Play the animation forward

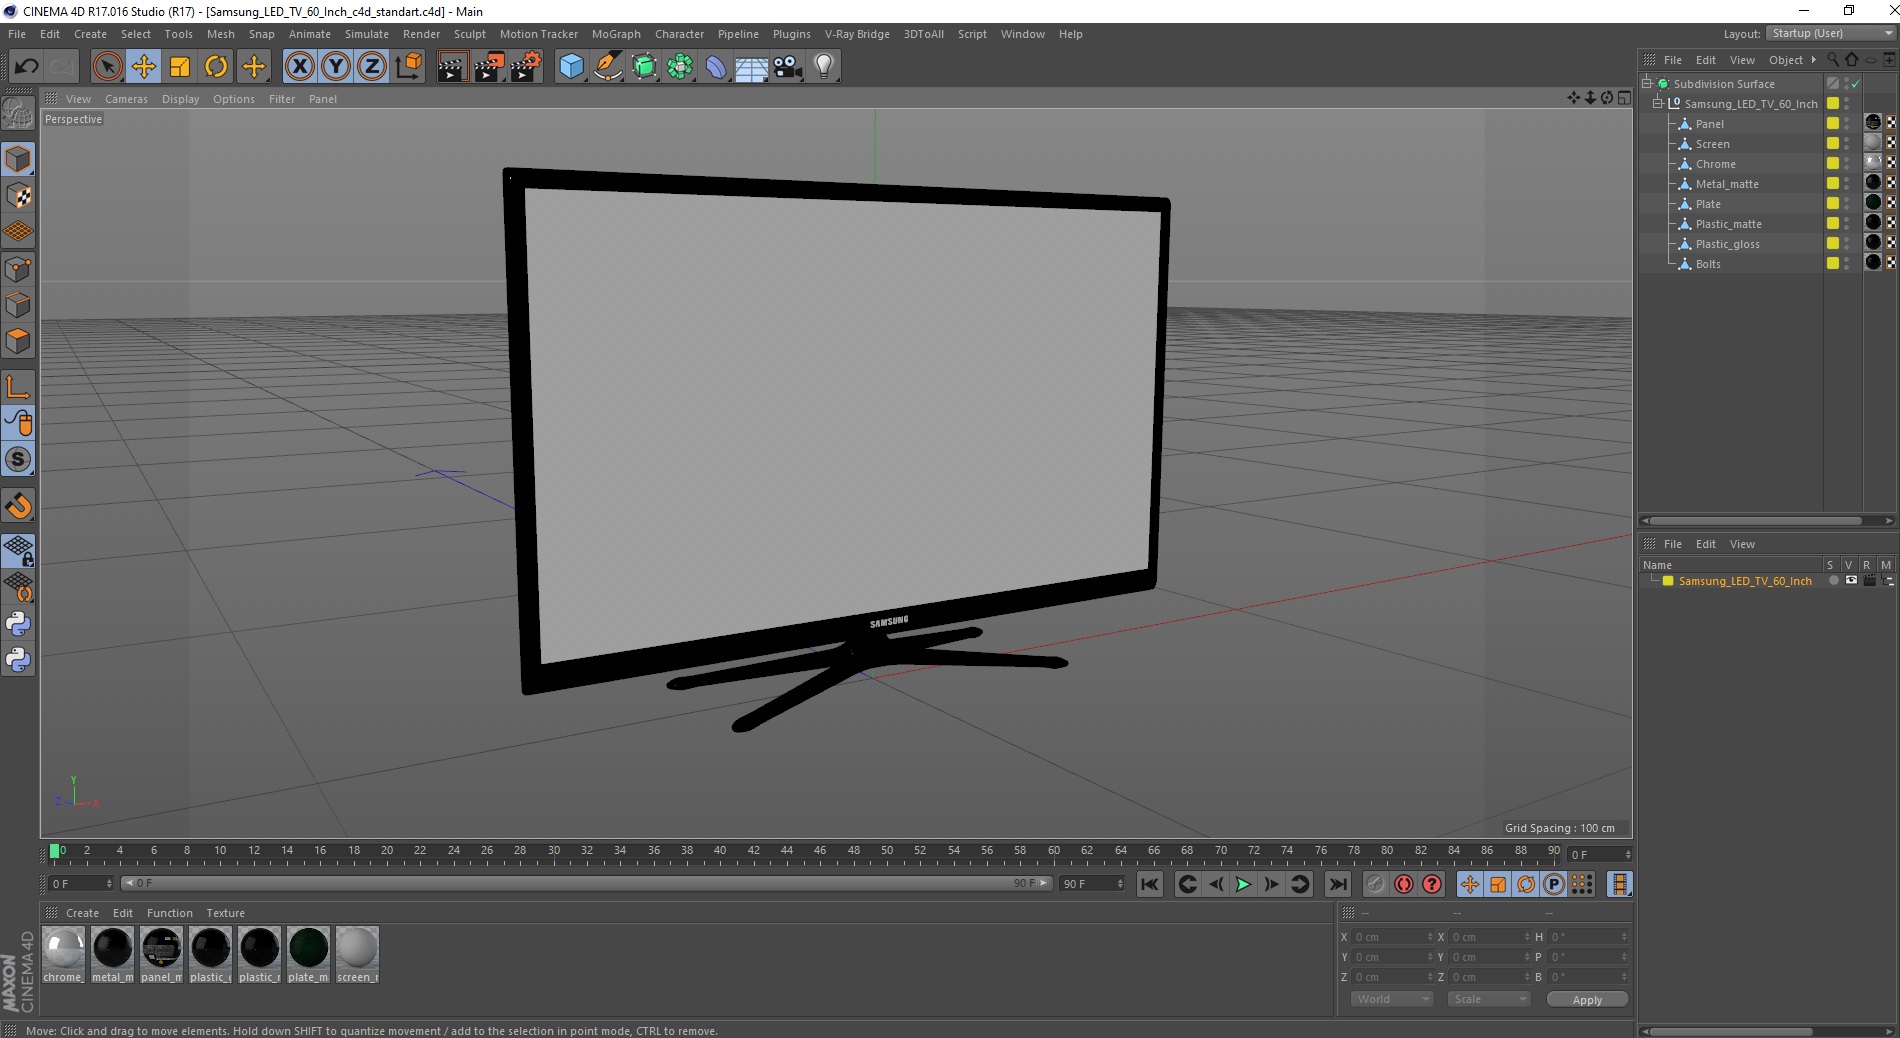(1242, 884)
